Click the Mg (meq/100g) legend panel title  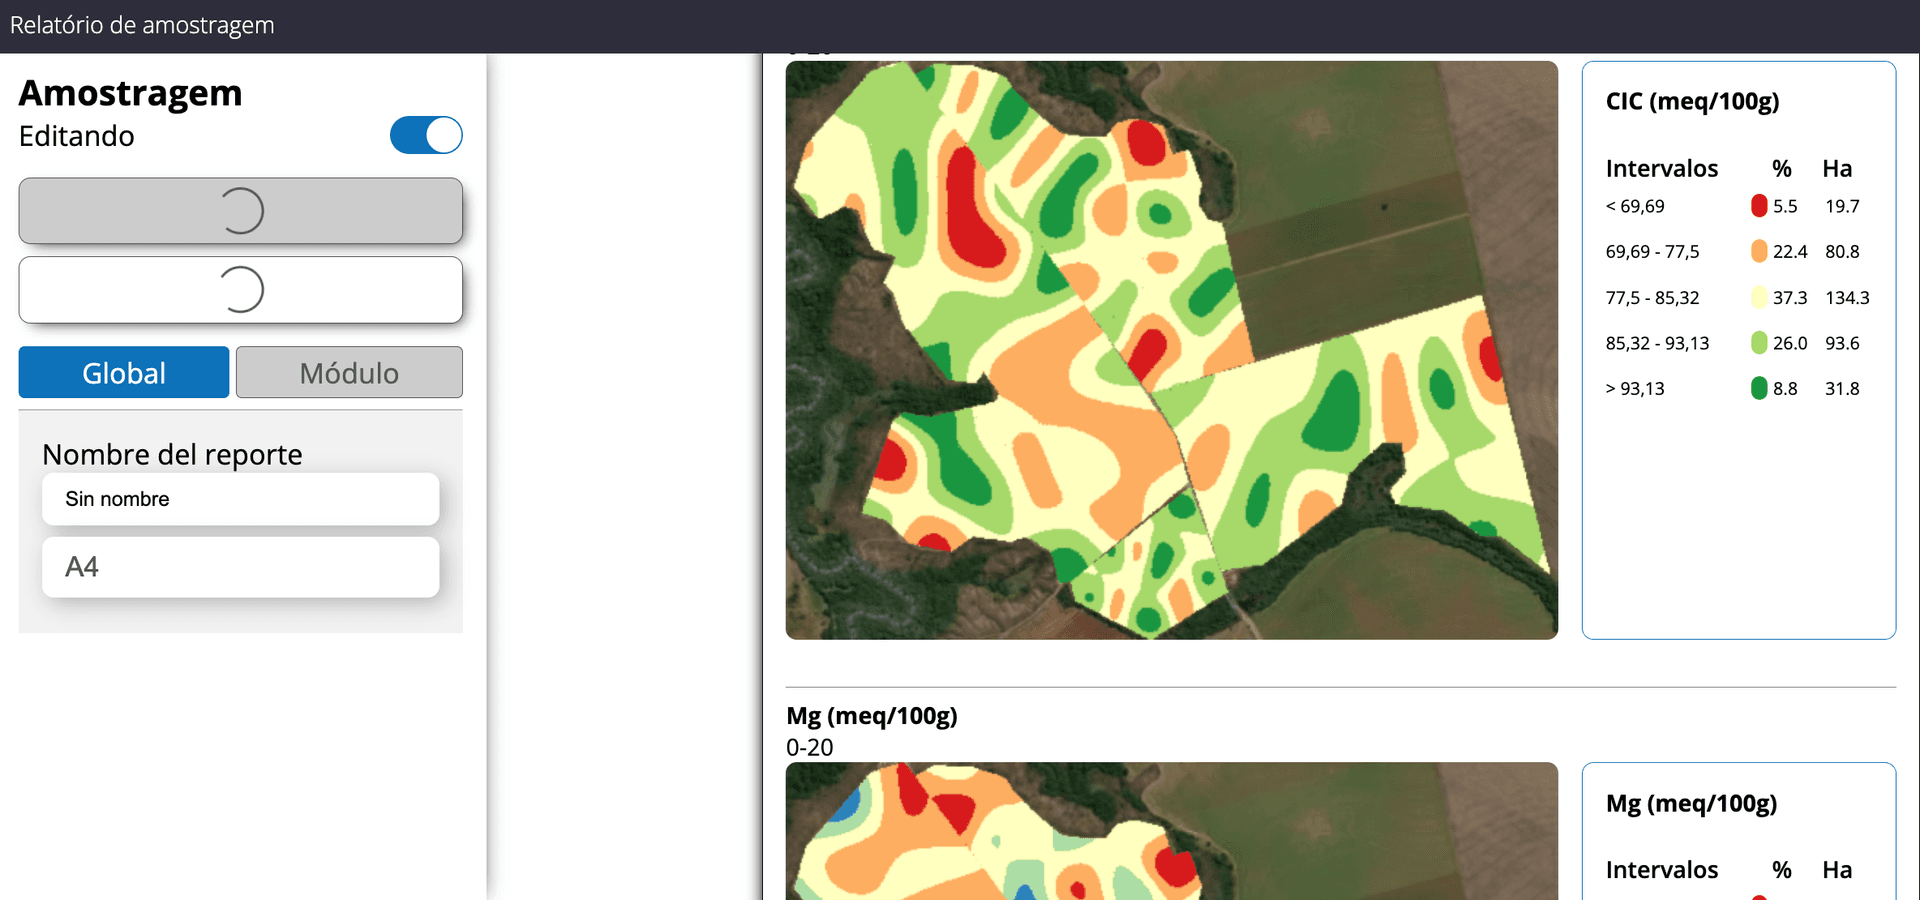point(1691,804)
